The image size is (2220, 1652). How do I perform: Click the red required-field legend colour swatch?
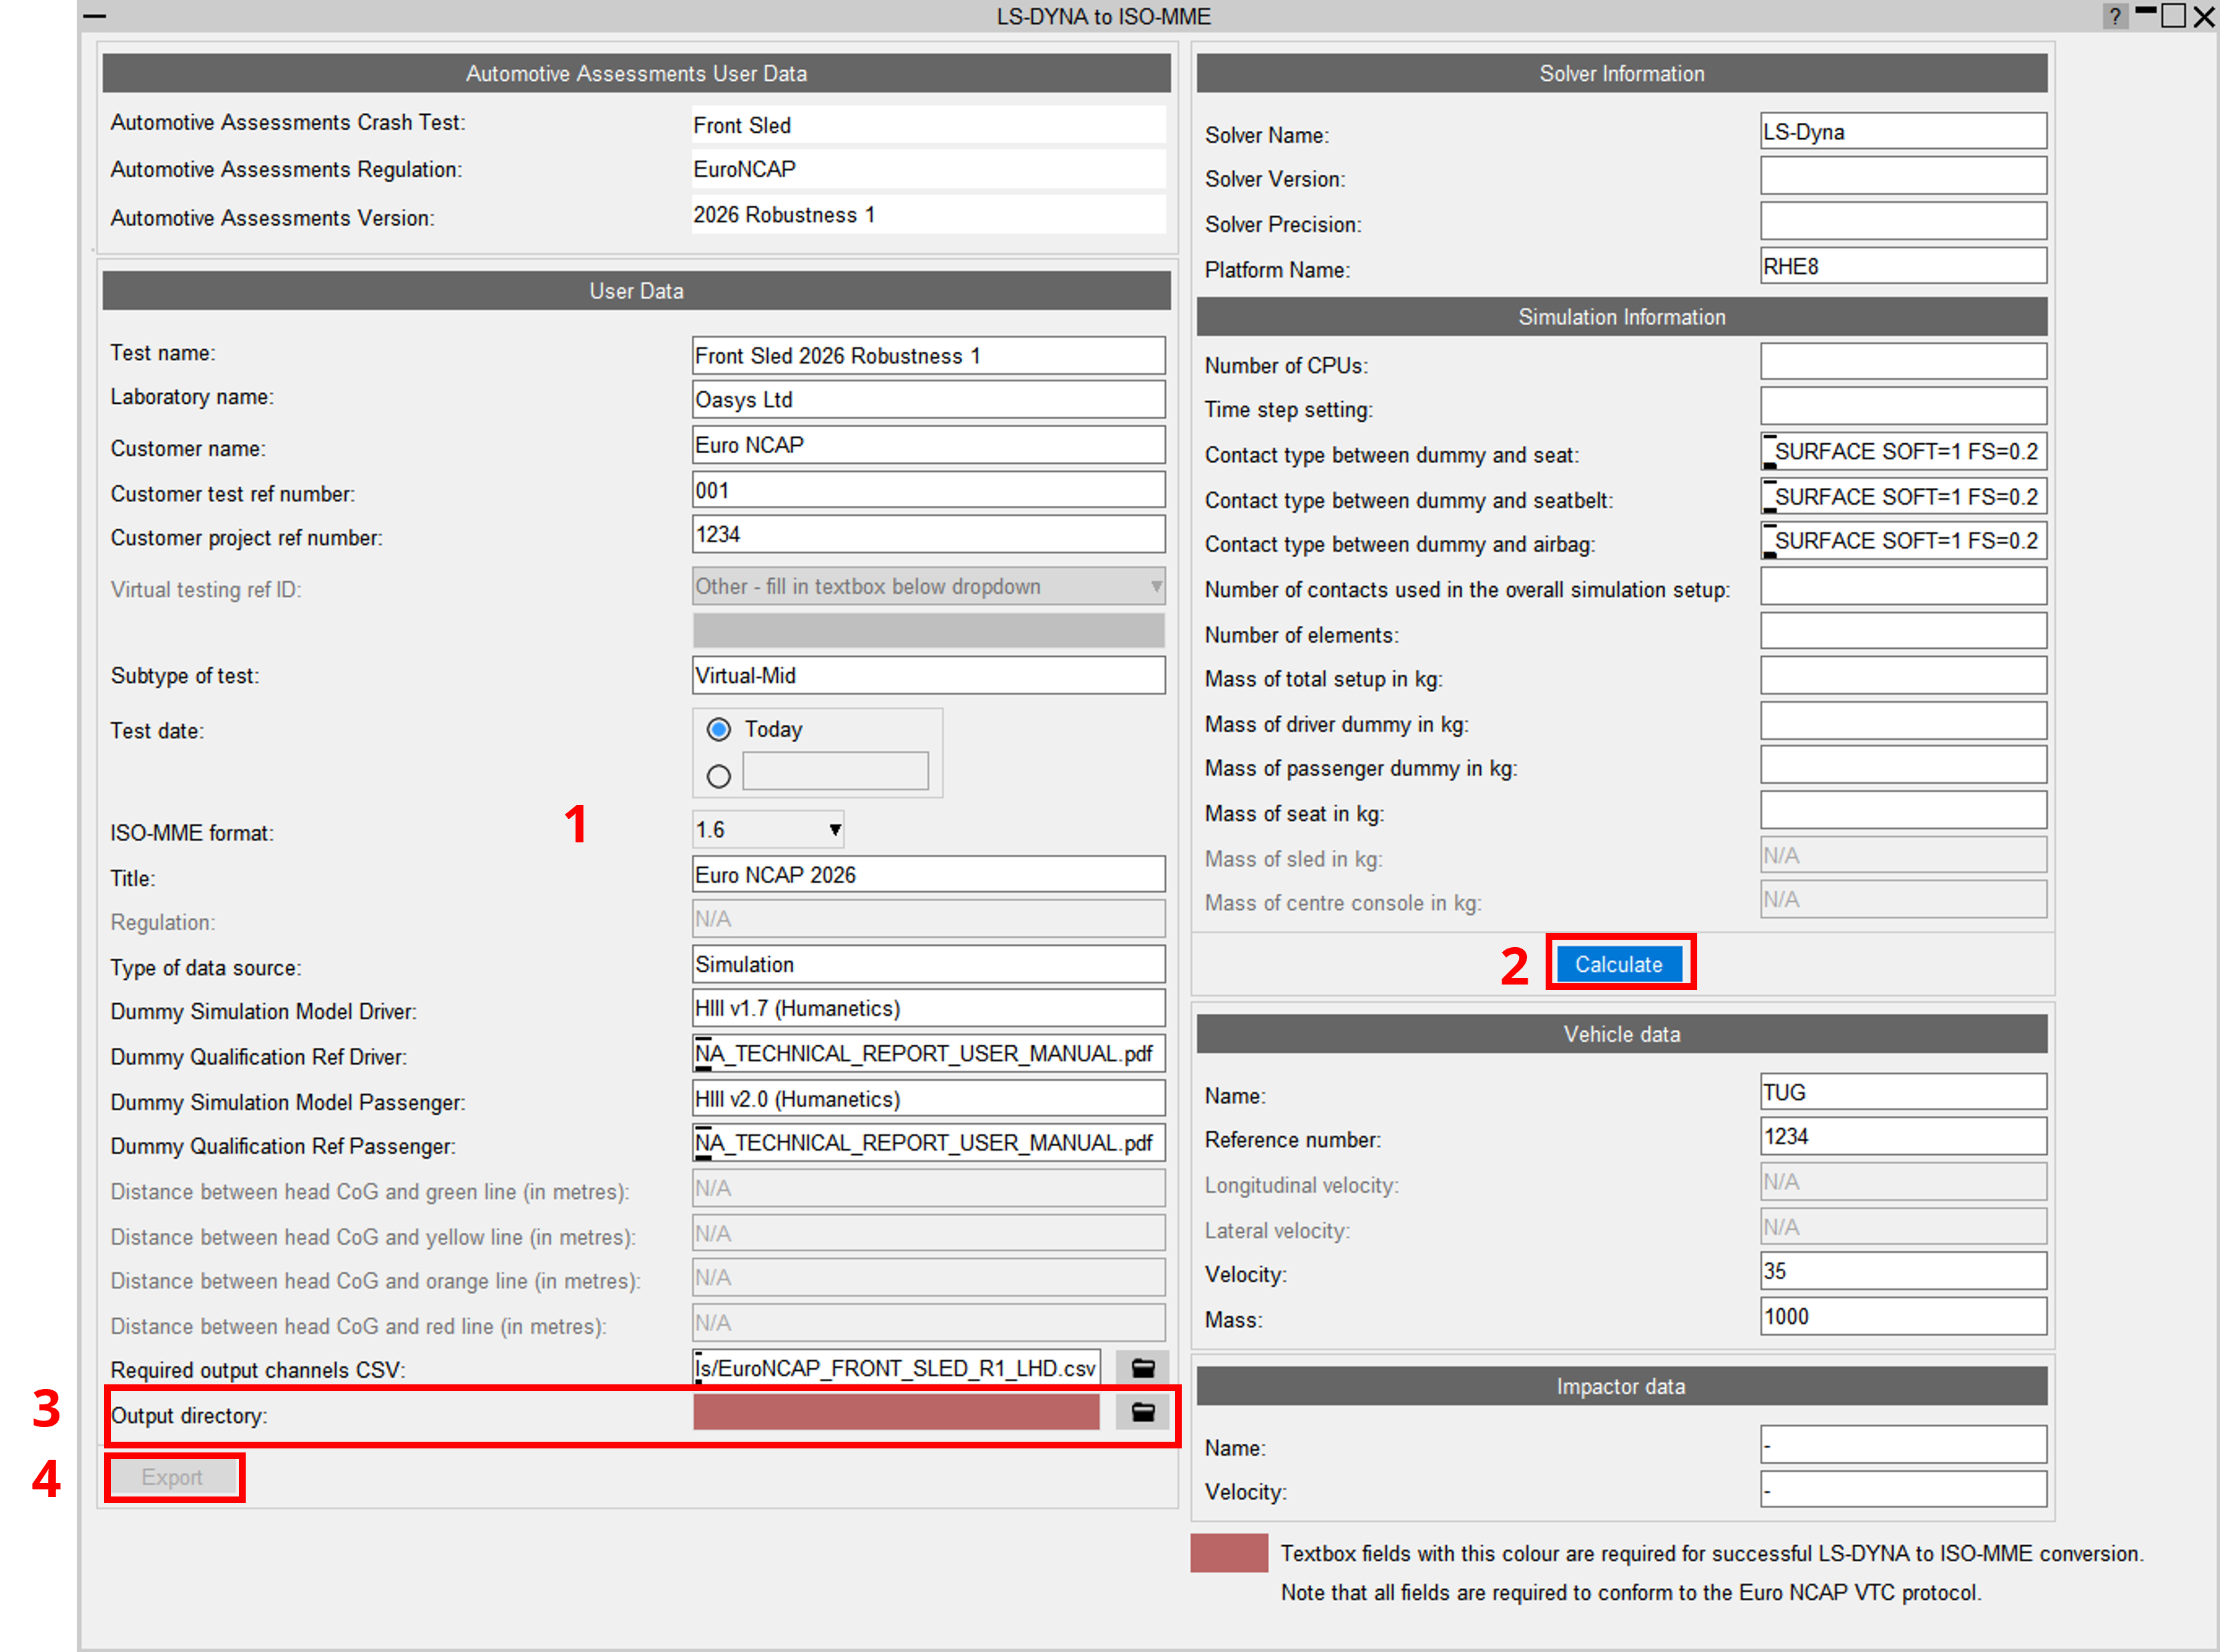tap(1229, 1553)
